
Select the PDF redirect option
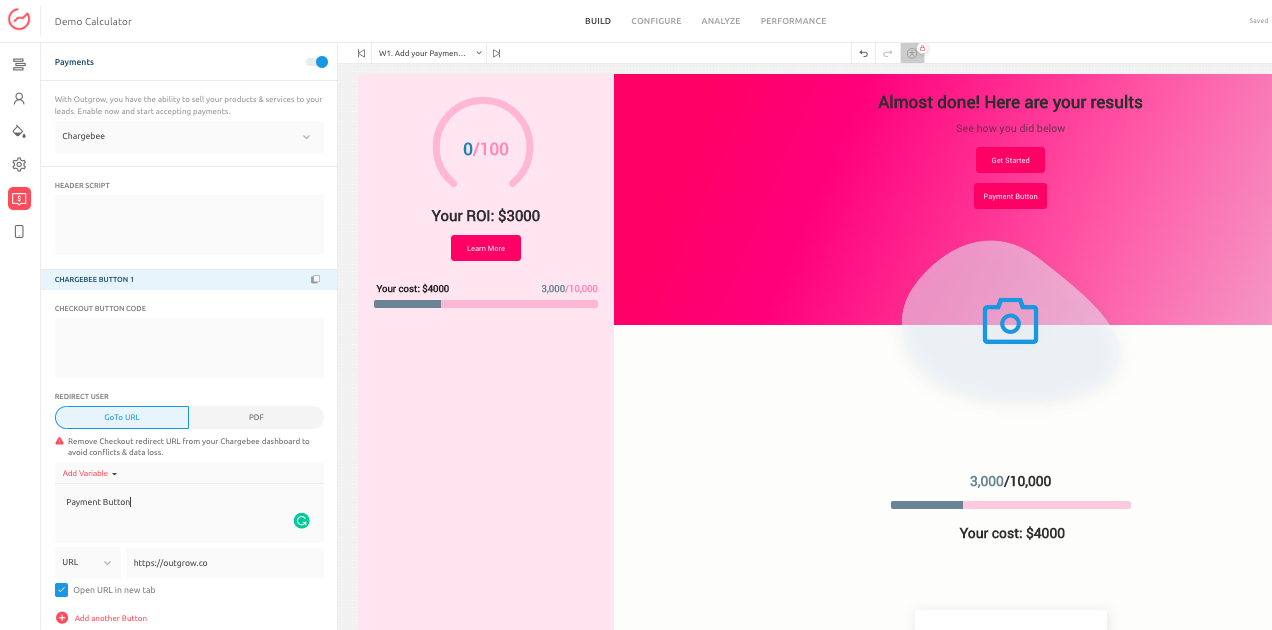point(256,417)
